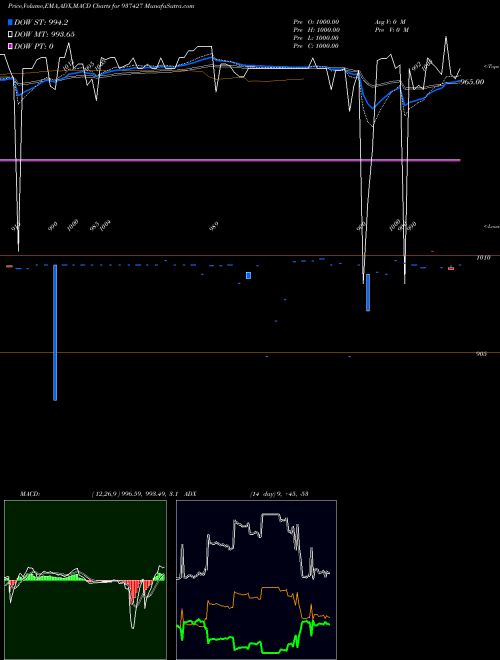Click the 'Pre O: 1000.00' value
500x660 pixels.
pyautogui.click(x=316, y=22)
